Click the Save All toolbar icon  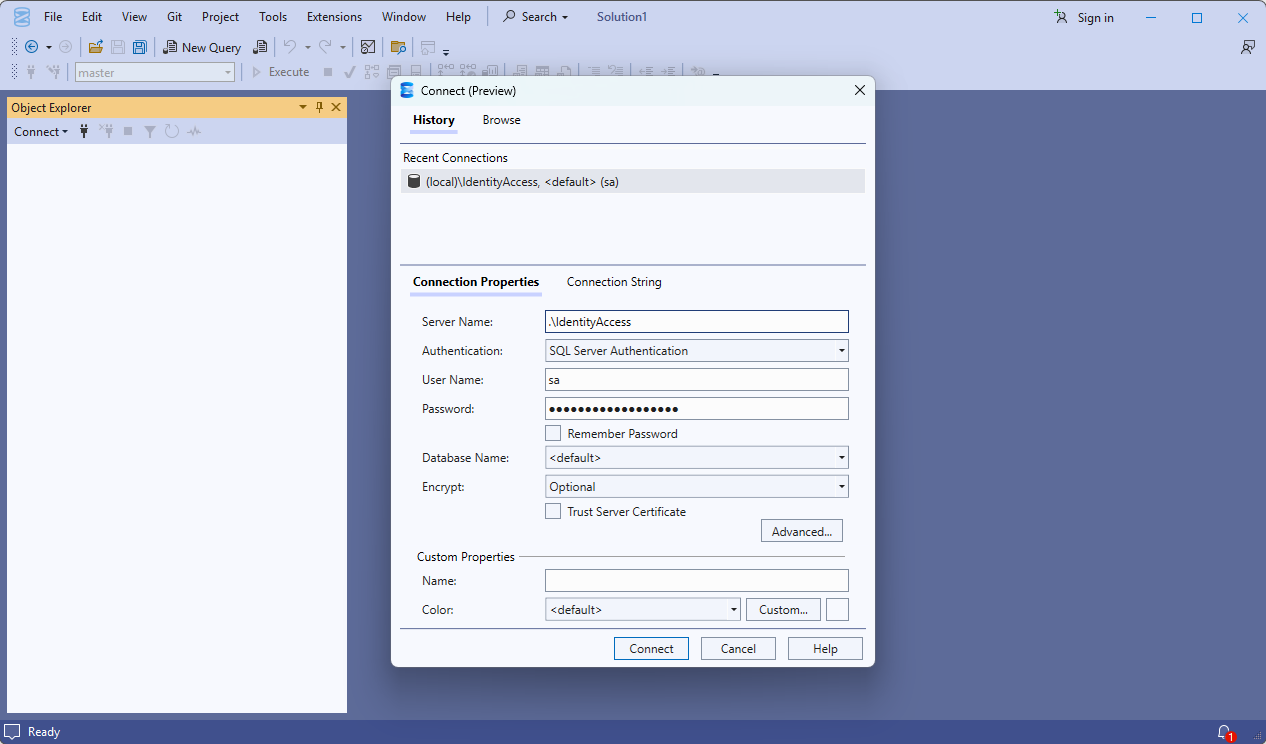point(140,47)
